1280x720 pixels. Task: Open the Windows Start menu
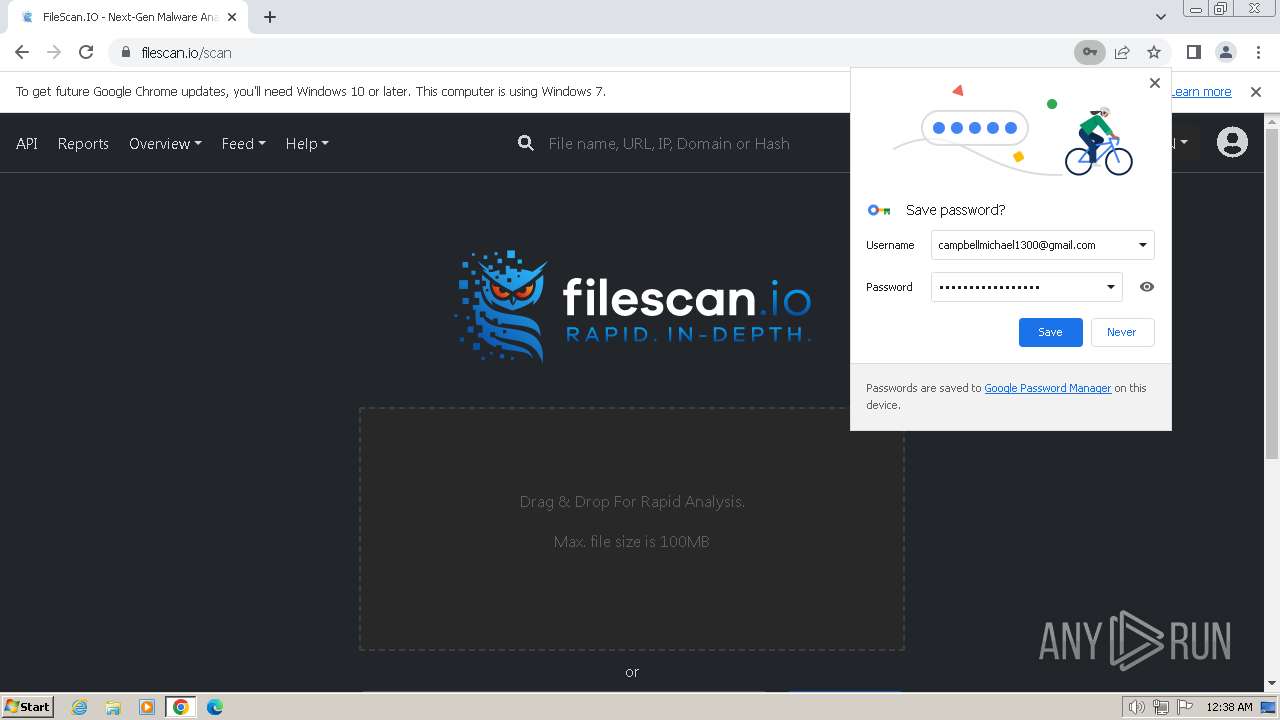point(28,706)
